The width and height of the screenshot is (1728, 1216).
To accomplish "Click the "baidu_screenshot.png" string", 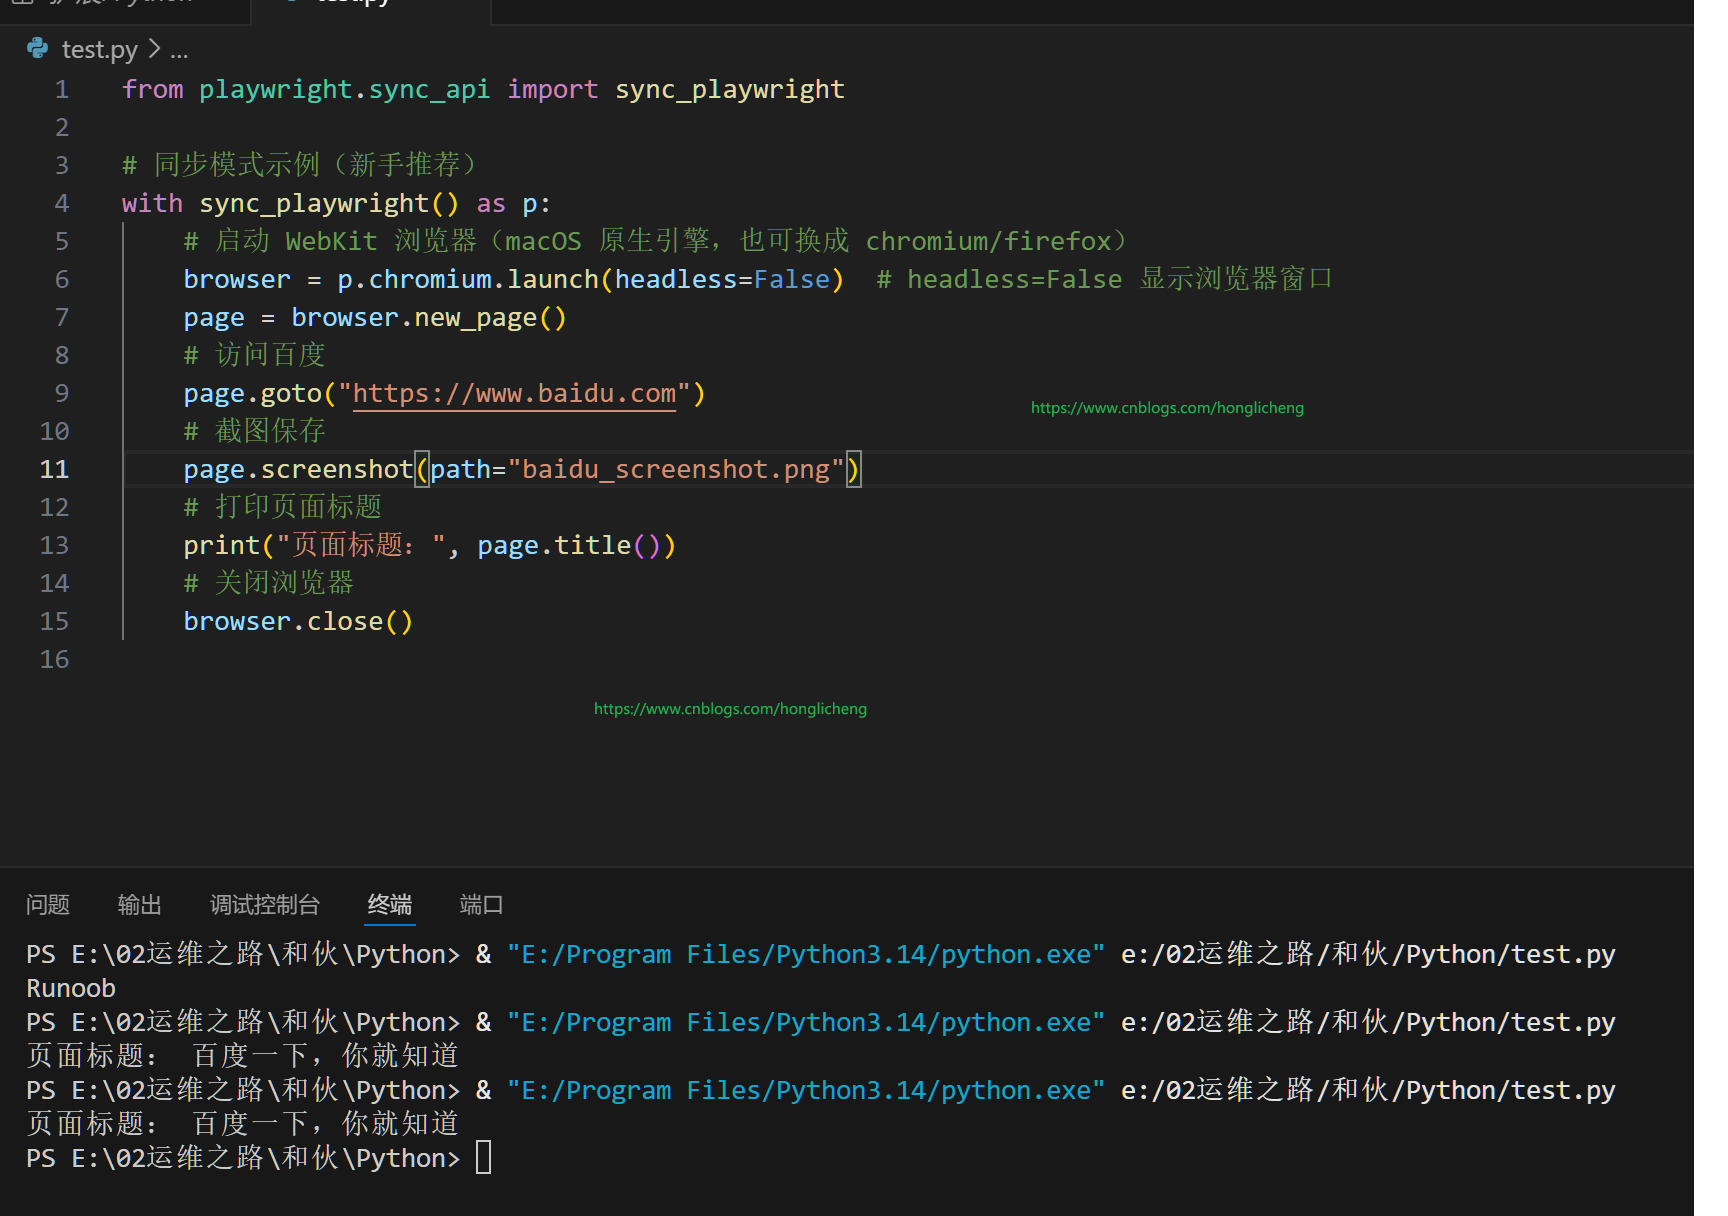I will [x=676, y=469].
